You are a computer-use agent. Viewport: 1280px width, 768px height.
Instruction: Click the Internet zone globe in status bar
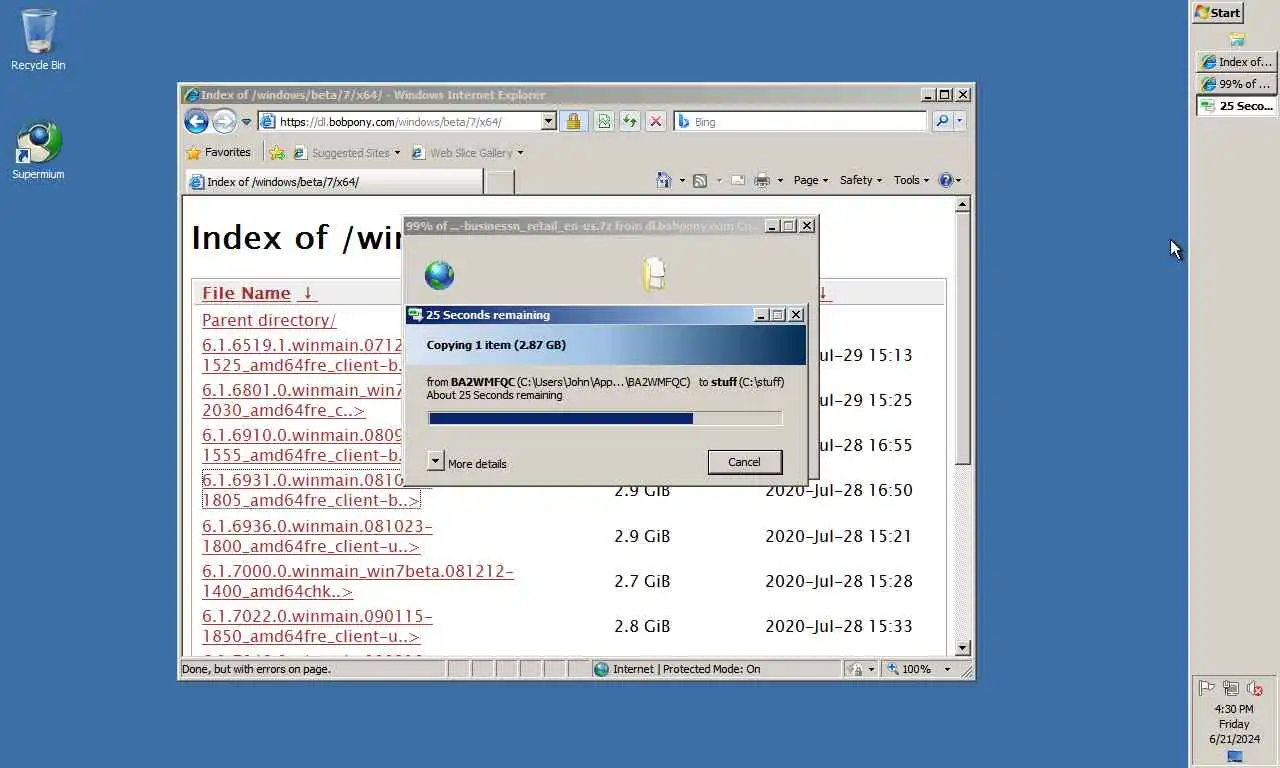(601, 669)
